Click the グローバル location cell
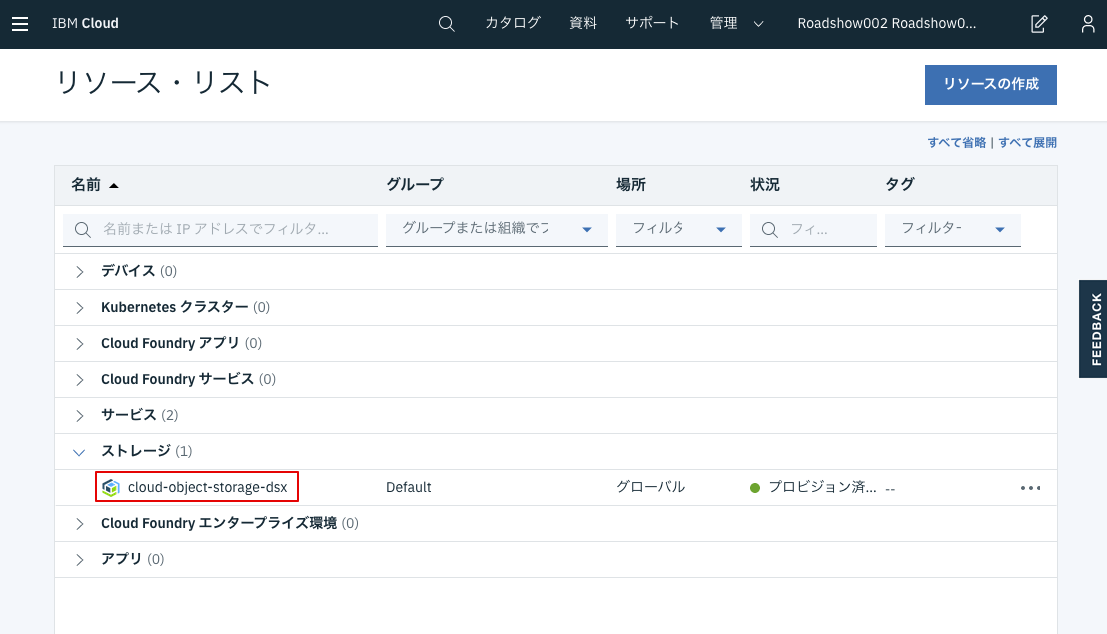 [650, 487]
